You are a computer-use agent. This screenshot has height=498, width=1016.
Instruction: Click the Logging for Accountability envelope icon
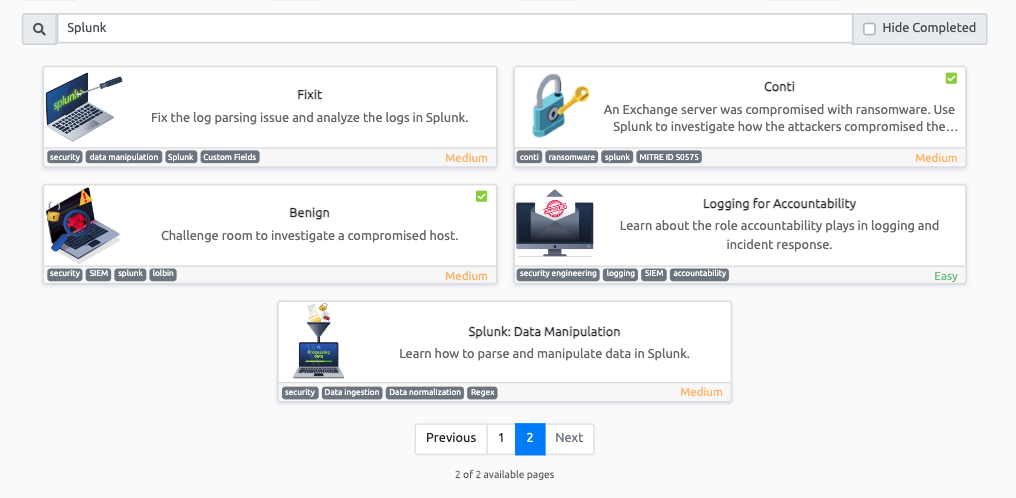pos(555,225)
